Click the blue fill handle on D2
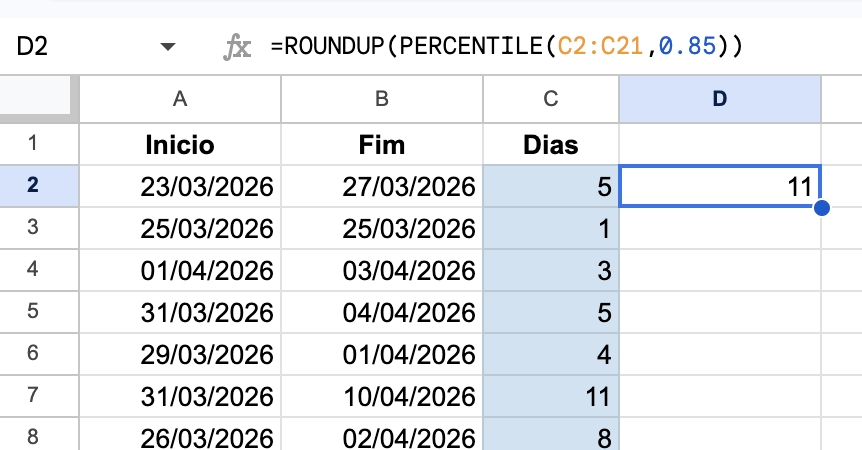The height and width of the screenshot is (450, 862). click(822, 208)
